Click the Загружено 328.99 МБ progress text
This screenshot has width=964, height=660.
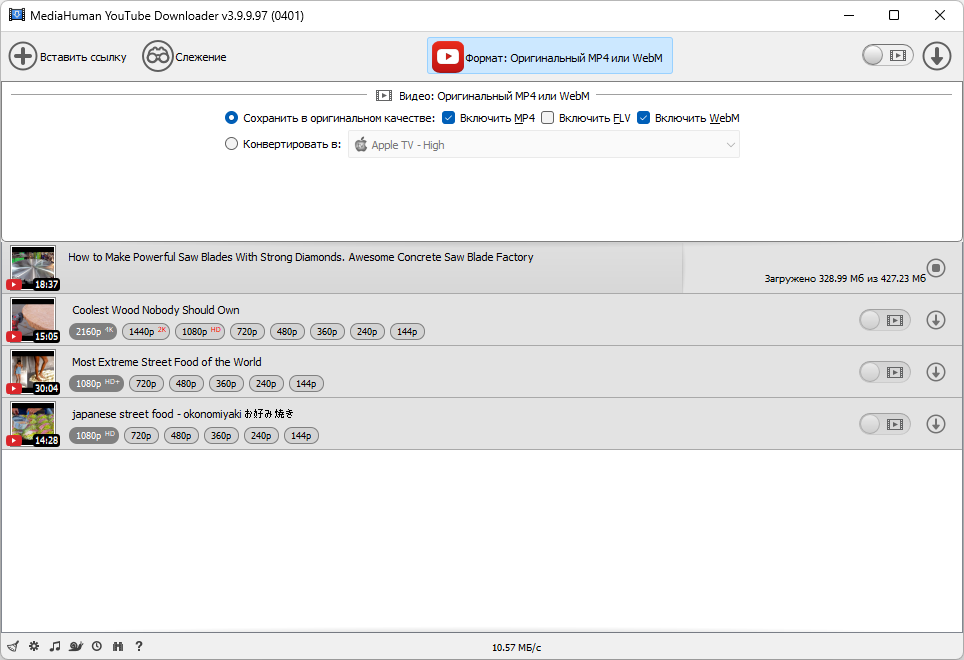click(x=845, y=278)
